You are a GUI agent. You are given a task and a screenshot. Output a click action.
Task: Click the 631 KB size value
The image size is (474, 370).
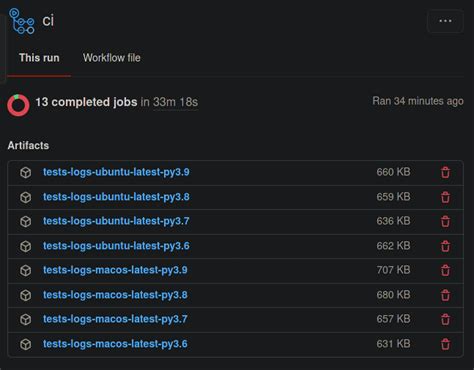click(393, 344)
